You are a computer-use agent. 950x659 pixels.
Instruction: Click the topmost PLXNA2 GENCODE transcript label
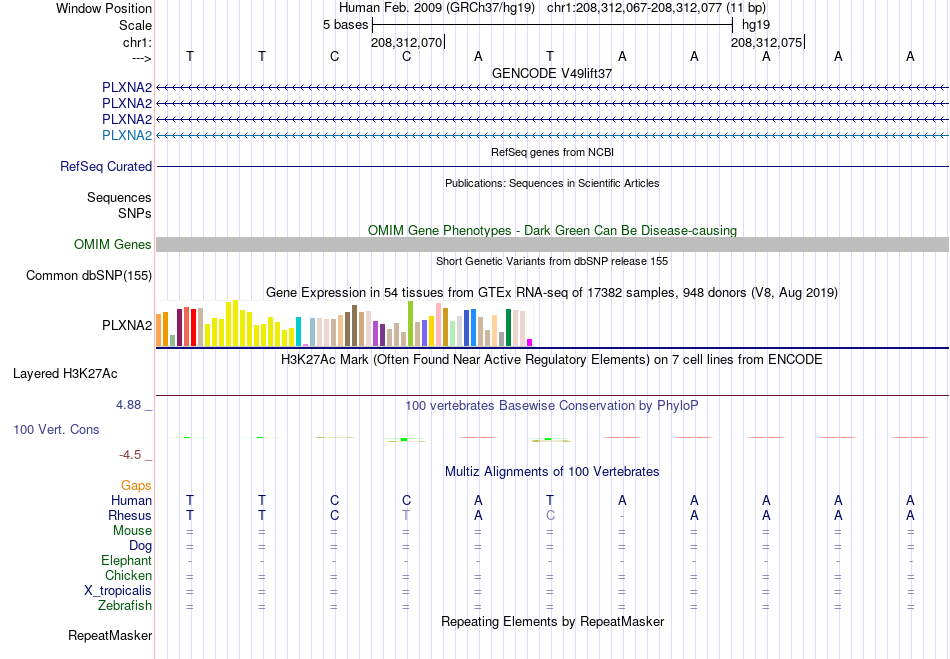pyautogui.click(x=127, y=88)
